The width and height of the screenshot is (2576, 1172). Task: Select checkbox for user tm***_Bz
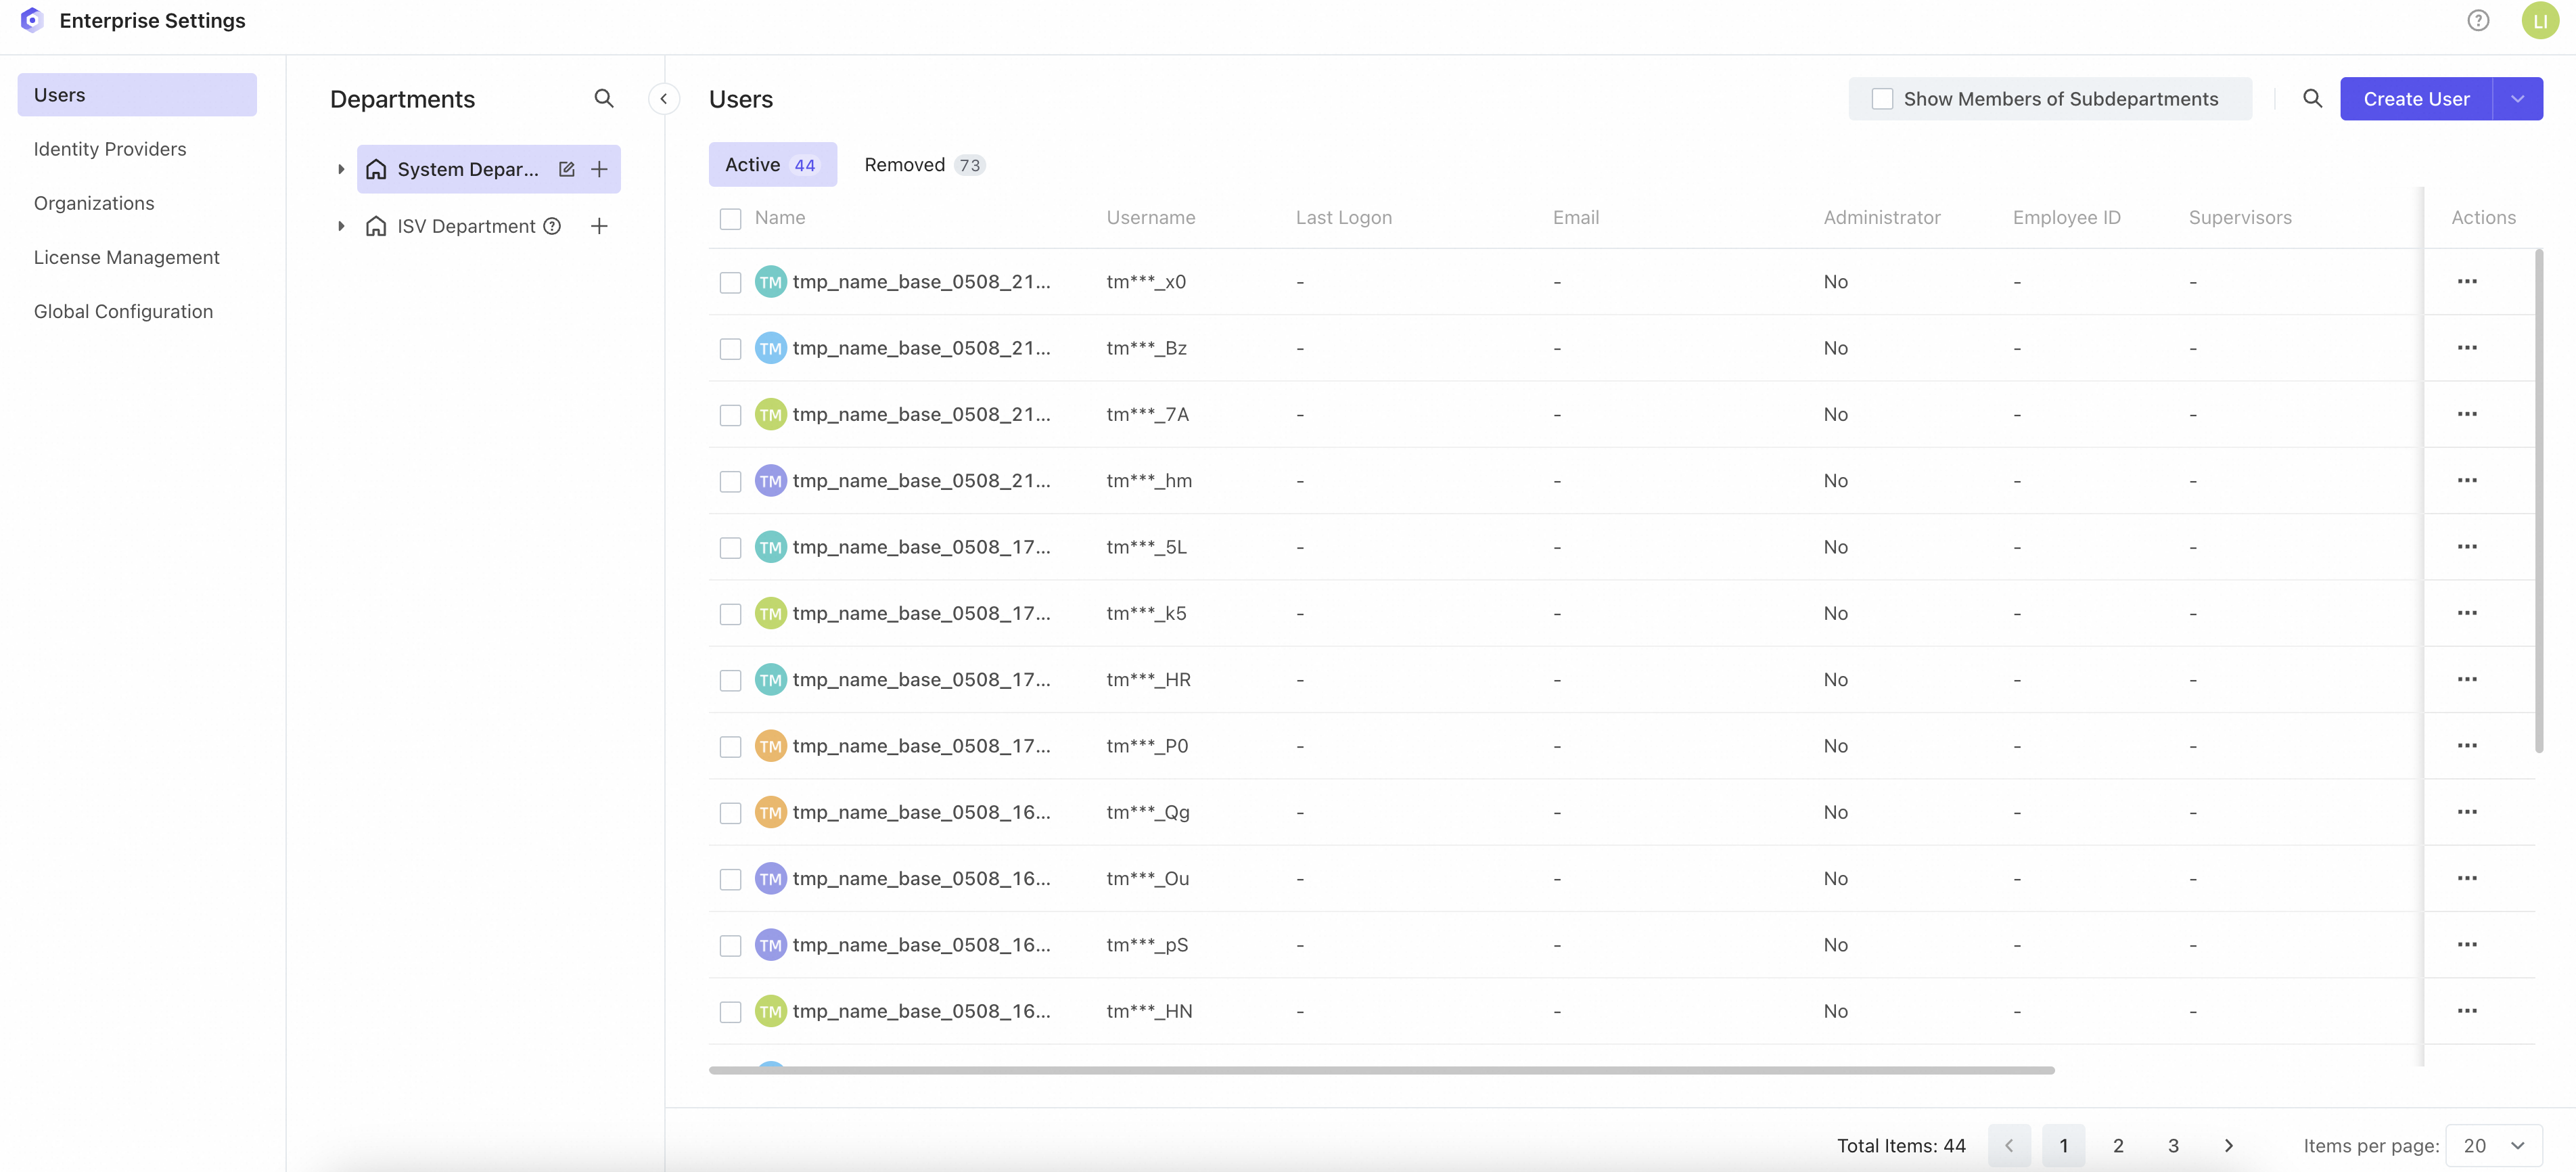(730, 348)
